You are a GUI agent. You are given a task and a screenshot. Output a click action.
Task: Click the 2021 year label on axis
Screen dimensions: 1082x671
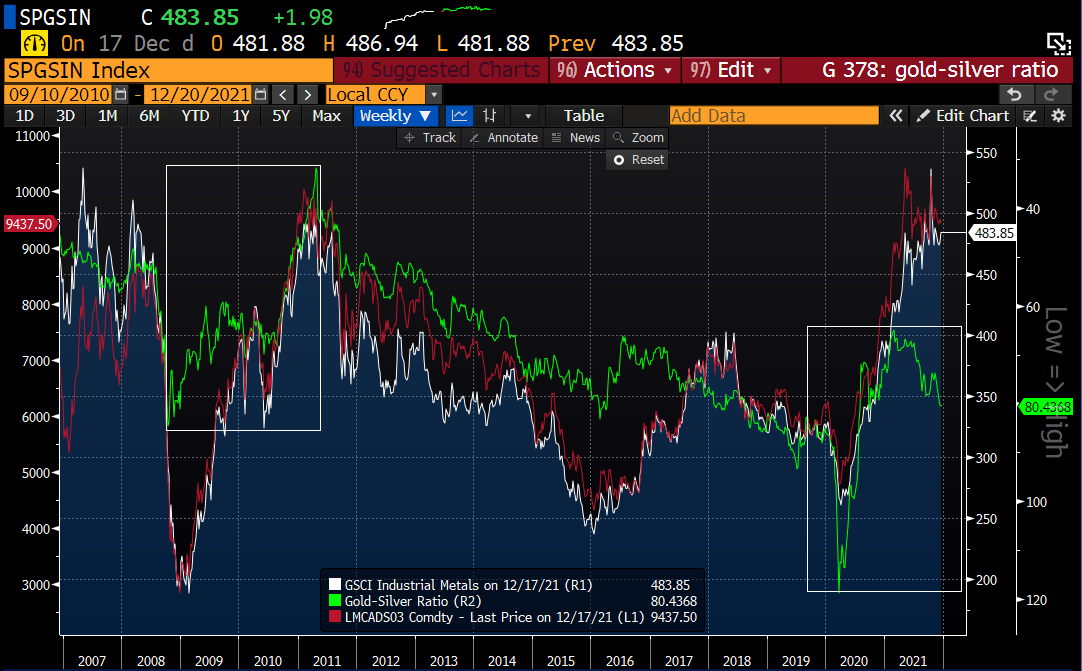(912, 661)
